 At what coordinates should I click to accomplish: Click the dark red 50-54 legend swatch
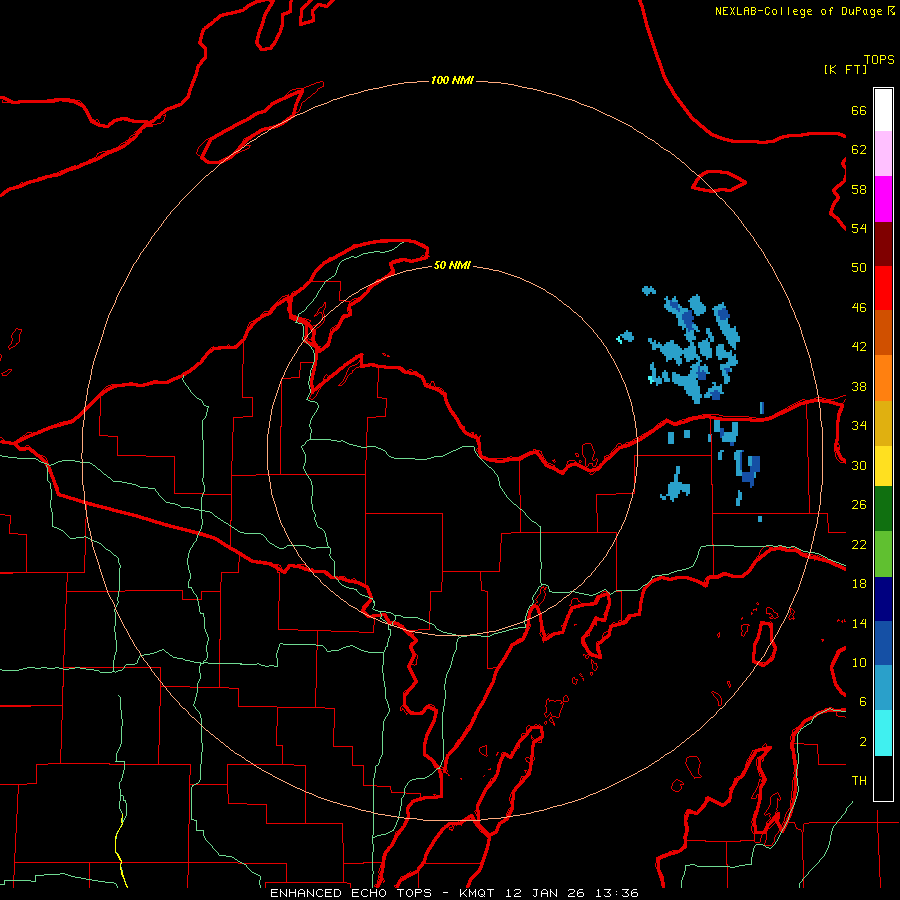pos(883,244)
